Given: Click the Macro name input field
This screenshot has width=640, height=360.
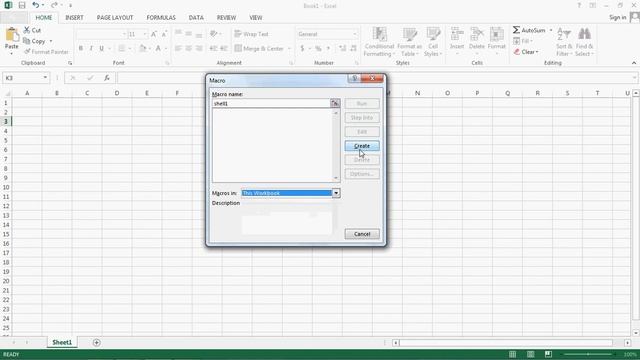Looking at the screenshot, I should [x=271, y=103].
